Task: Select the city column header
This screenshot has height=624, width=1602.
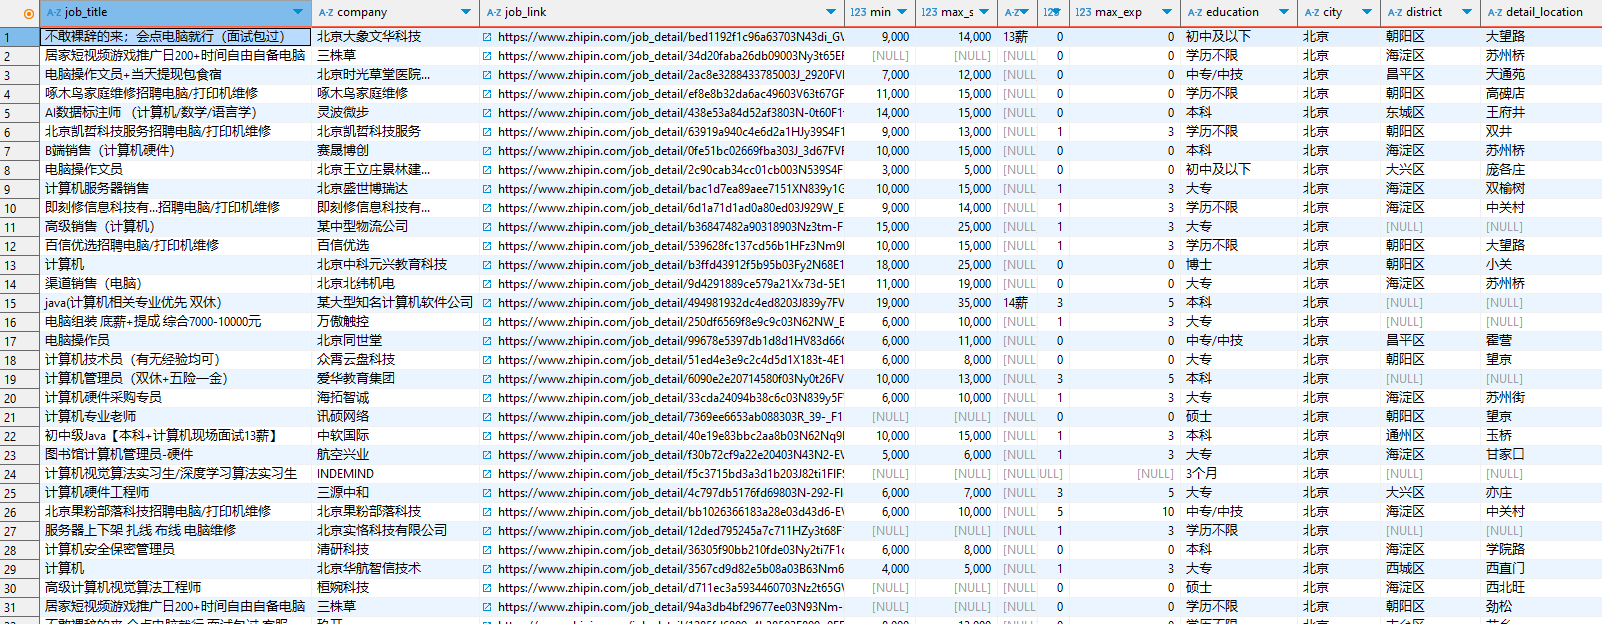Action: coord(1331,12)
